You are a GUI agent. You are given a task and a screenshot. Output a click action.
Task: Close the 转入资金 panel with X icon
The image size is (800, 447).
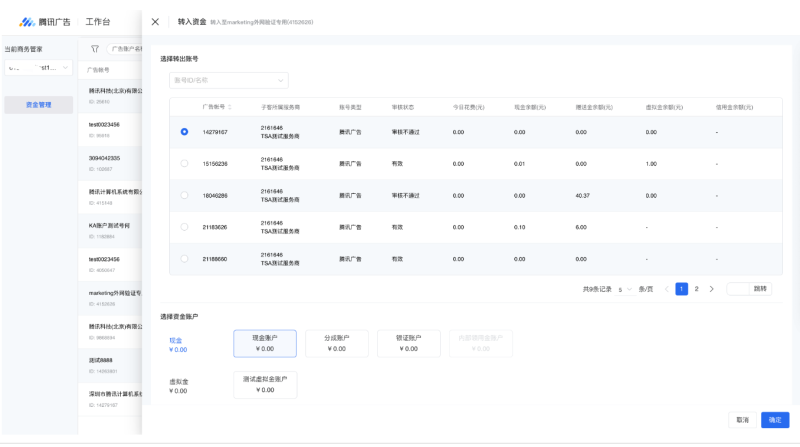[x=155, y=21]
